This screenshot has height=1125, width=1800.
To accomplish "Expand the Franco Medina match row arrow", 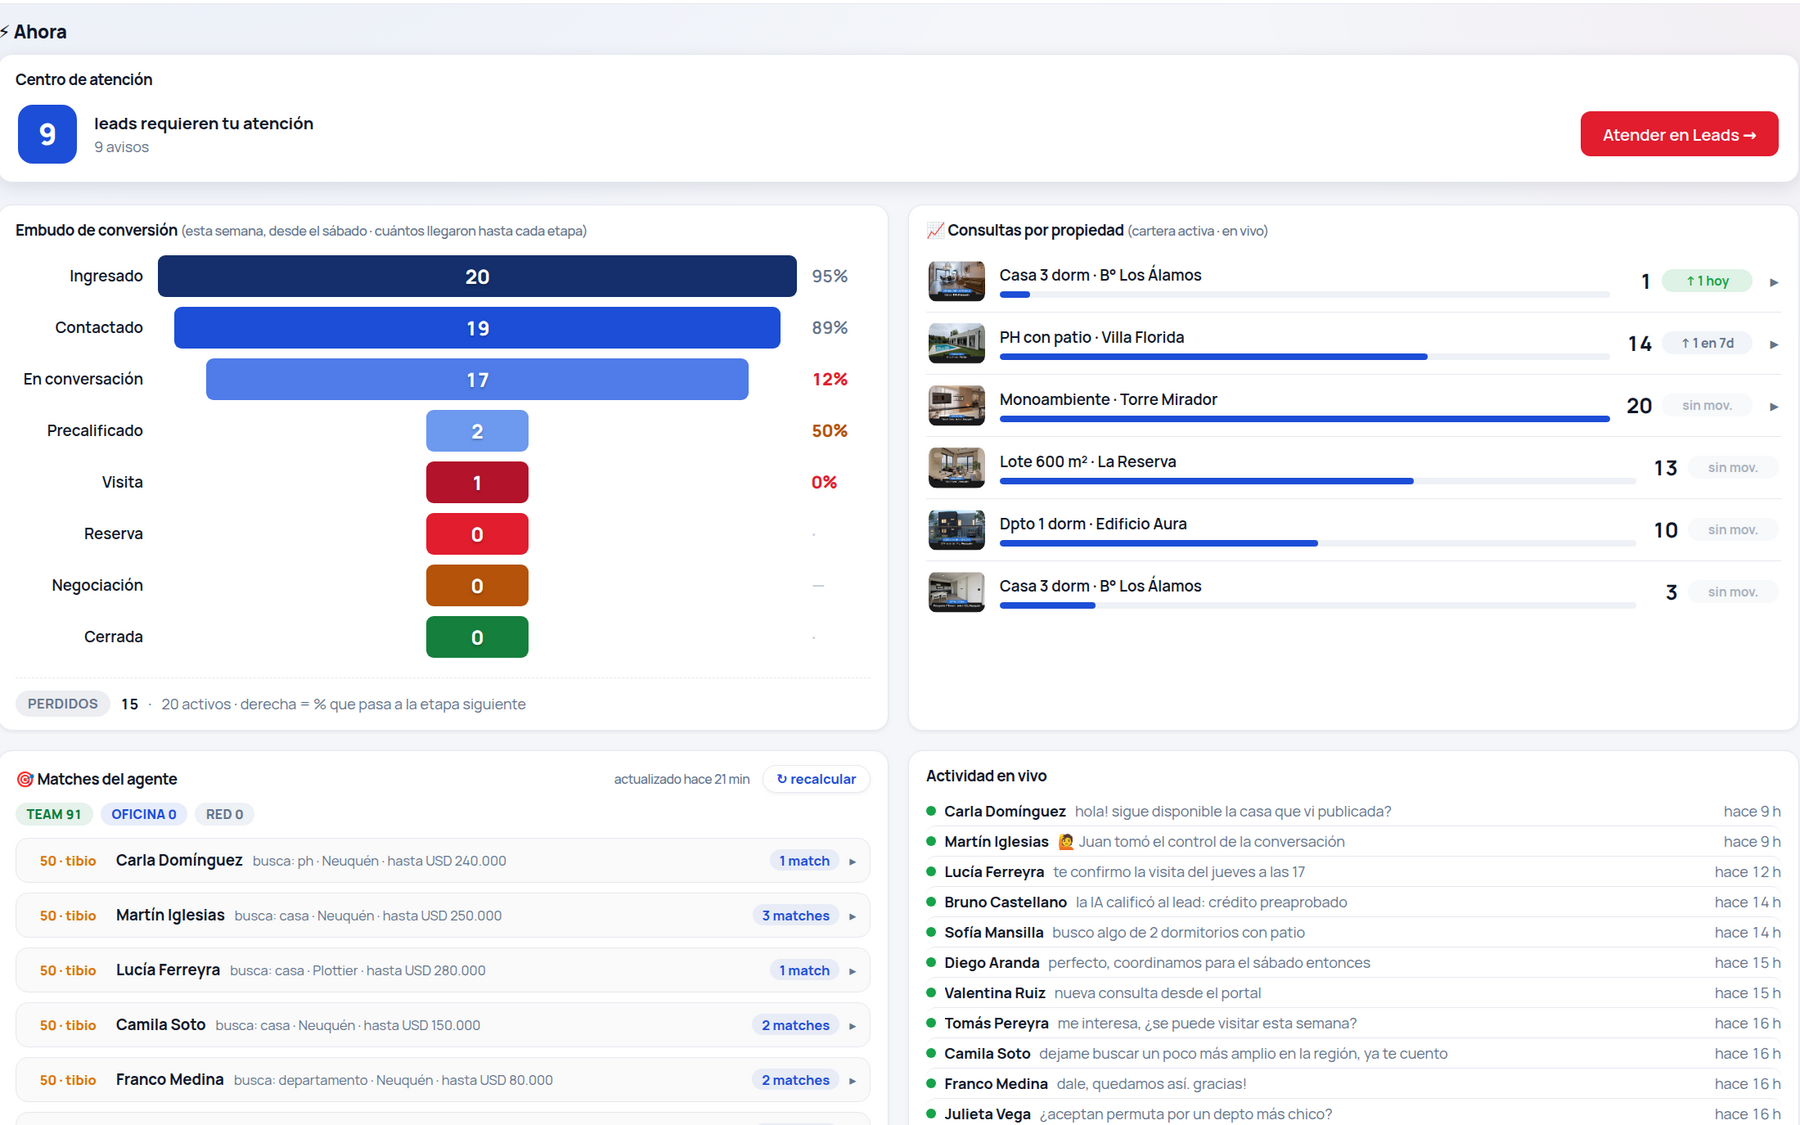I will click(x=853, y=1081).
